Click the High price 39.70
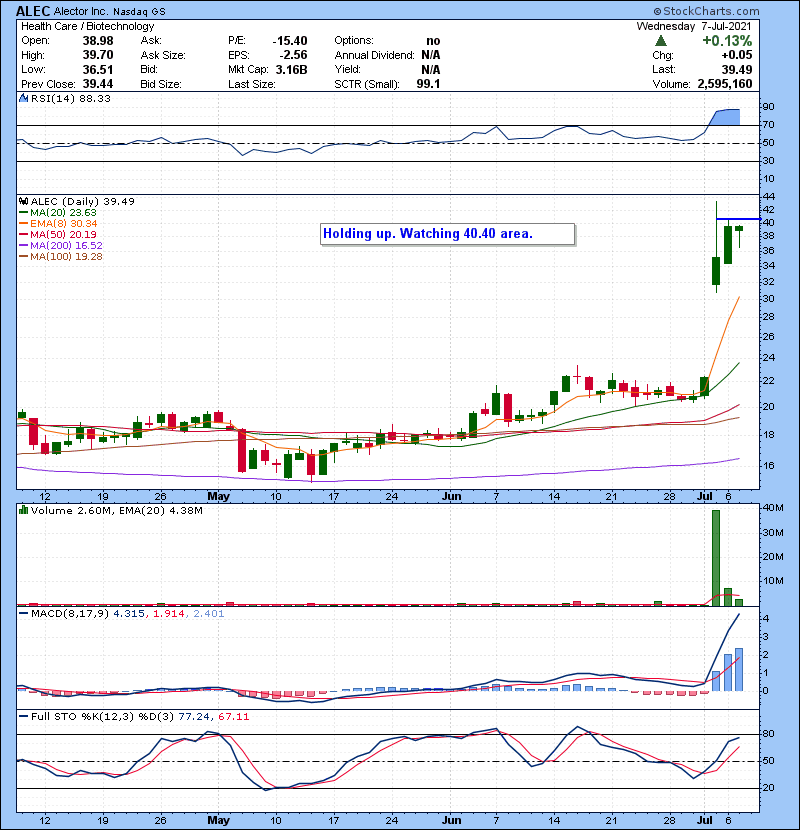Viewport: 800px width, 830px height. (97, 55)
